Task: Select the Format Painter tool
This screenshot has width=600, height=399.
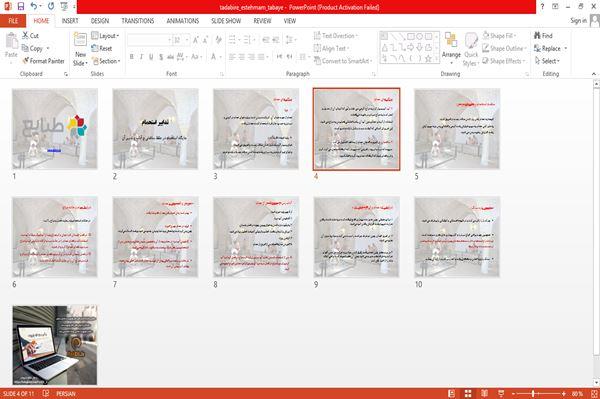Action: (43, 61)
